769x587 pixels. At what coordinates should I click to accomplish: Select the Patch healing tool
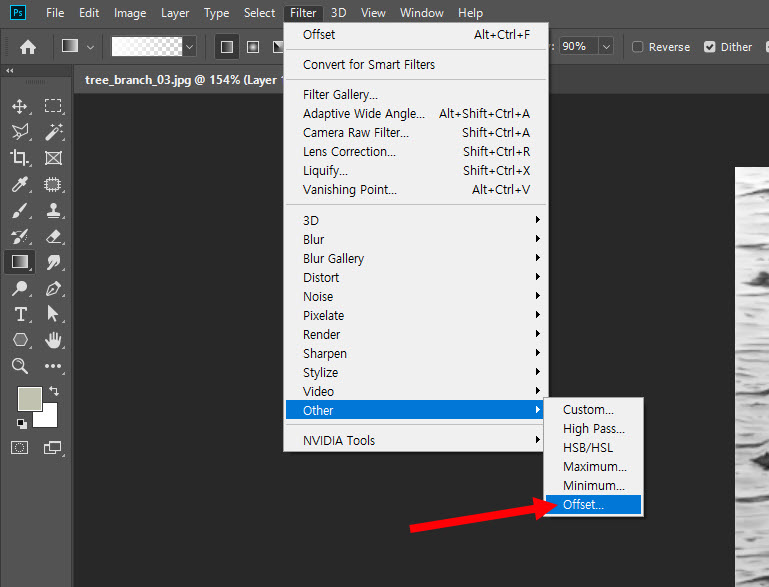[x=53, y=184]
